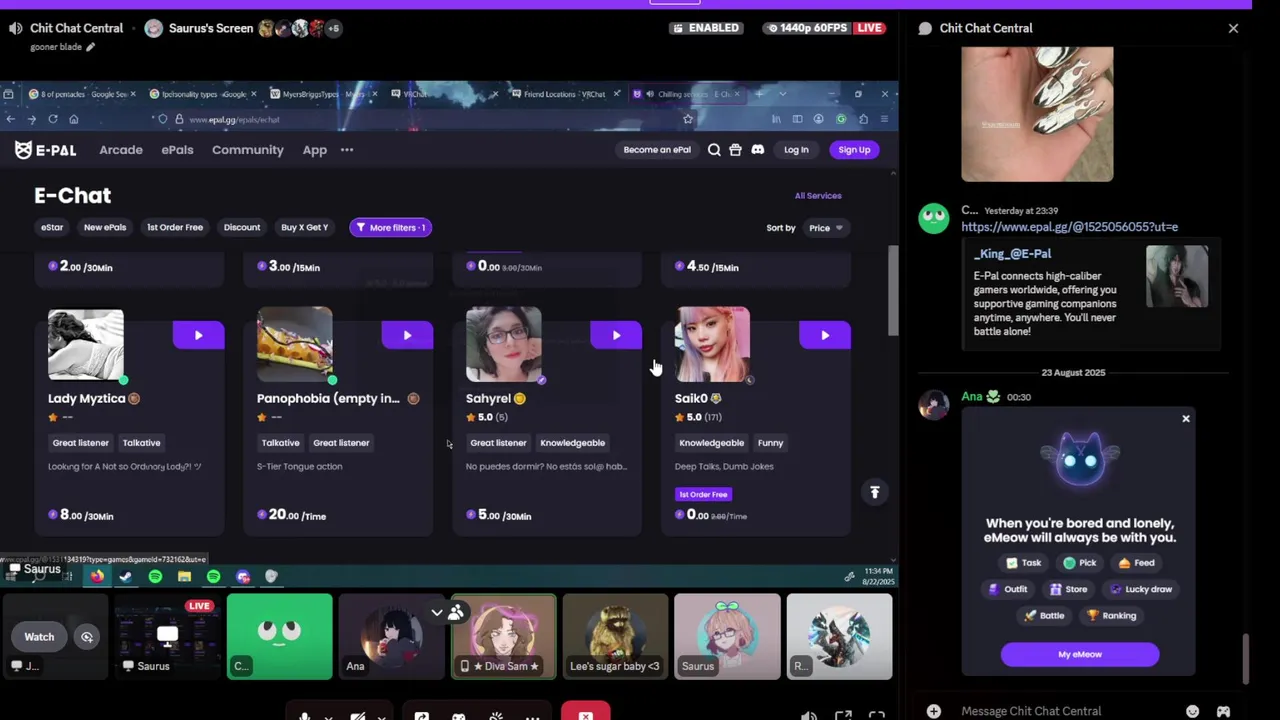This screenshot has width=1280, height=720.
Task: Play Saik0's voice intro
Action: 825,336
